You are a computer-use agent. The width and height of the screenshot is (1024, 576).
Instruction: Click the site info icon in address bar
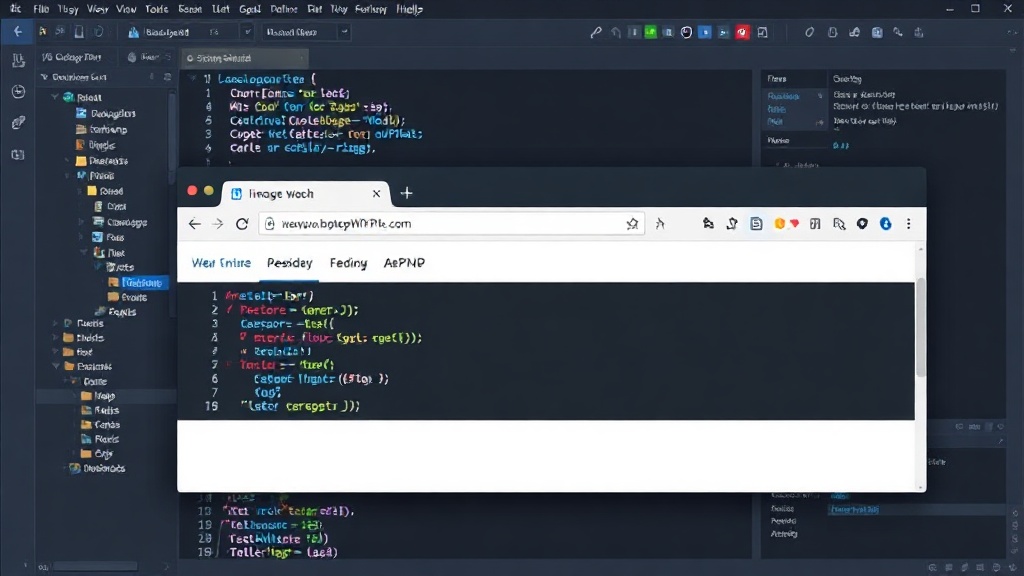pyautogui.click(x=270, y=223)
